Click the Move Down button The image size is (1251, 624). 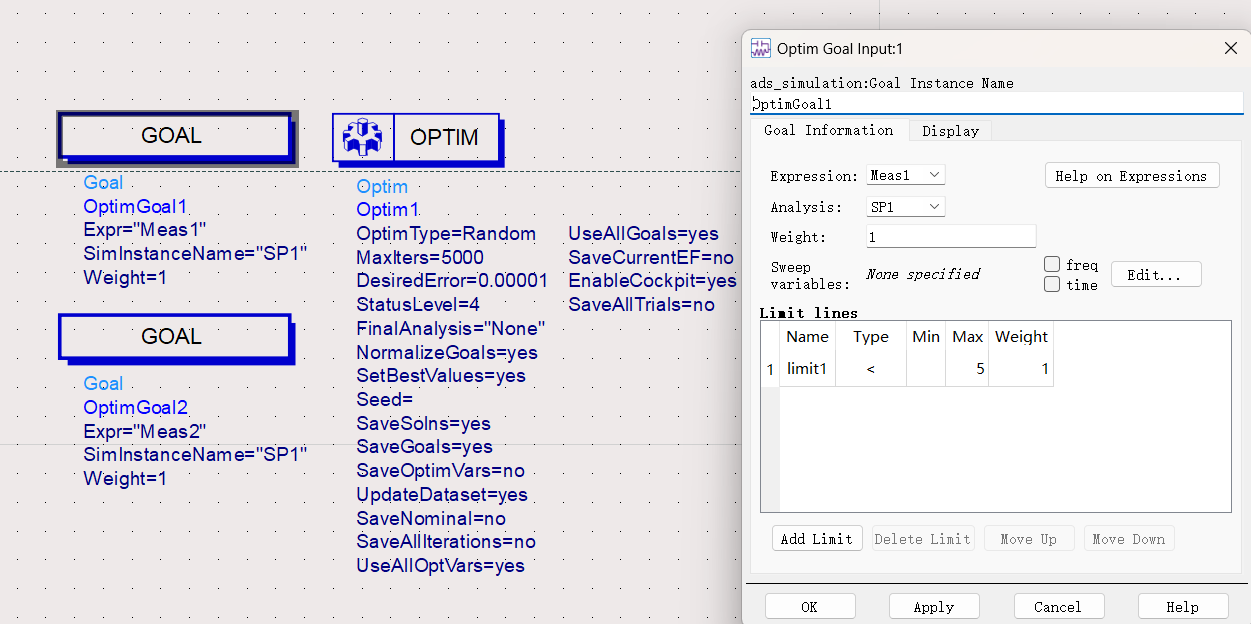1129,538
